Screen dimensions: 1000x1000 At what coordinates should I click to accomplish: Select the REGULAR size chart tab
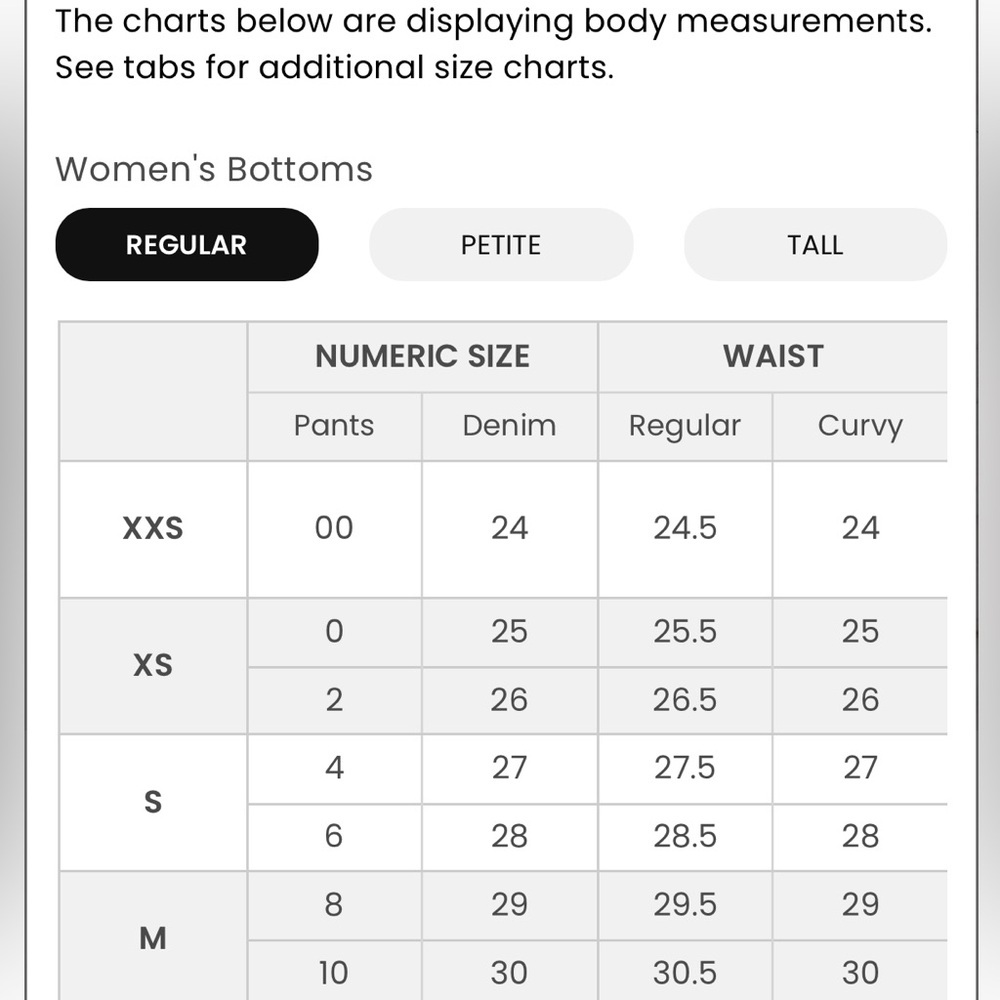[187, 244]
